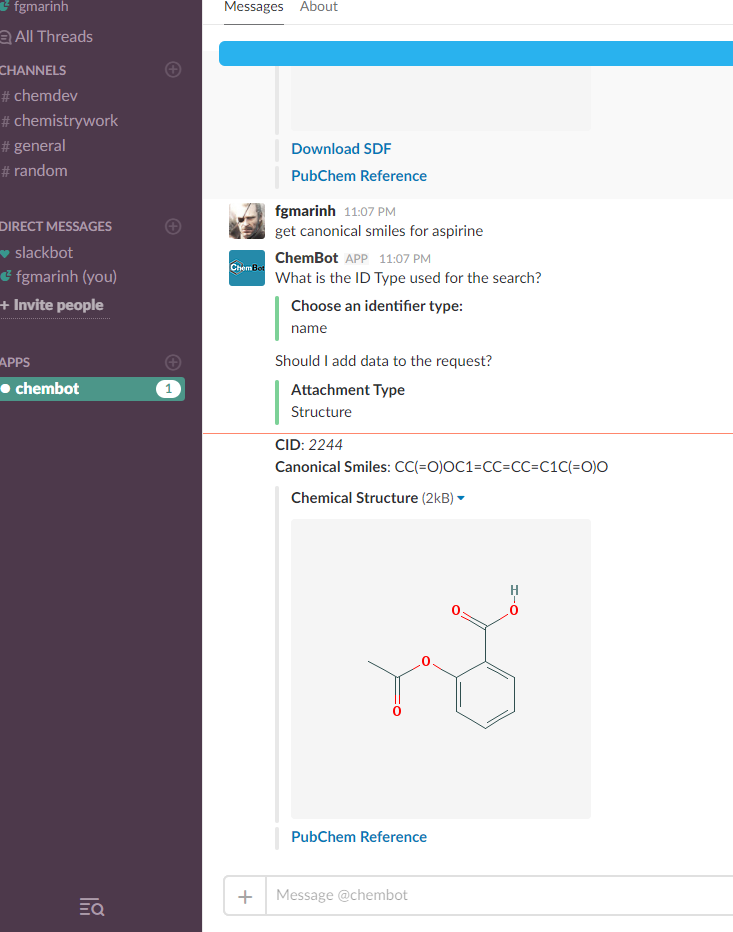Open the filter search icon at sidebar bottom
The width and height of the screenshot is (733, 932).
click(x=91, y=906)
